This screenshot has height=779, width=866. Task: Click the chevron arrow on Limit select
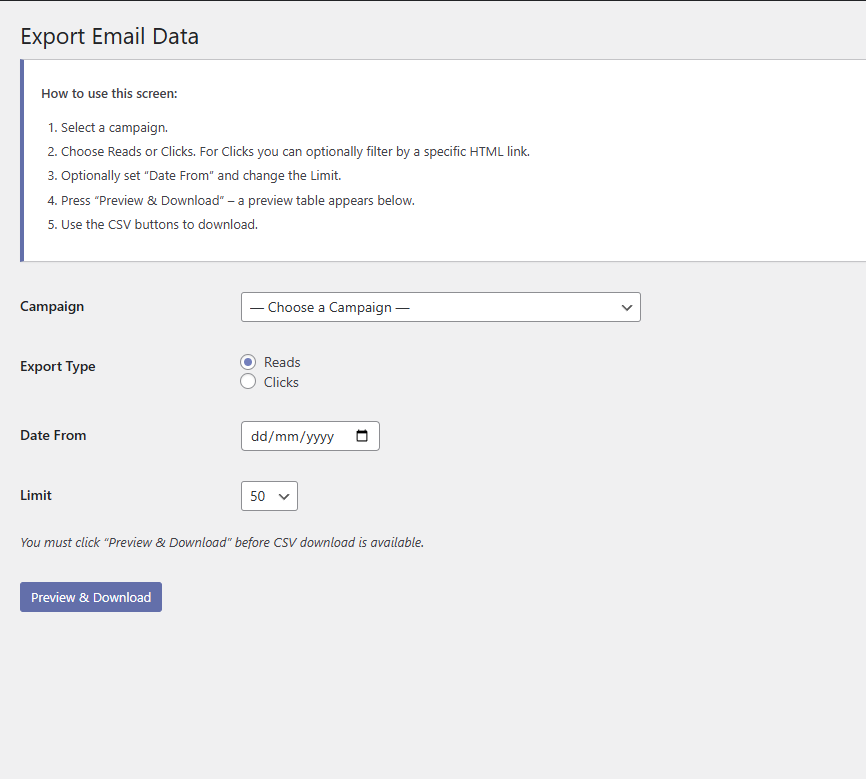pos(283,496)
